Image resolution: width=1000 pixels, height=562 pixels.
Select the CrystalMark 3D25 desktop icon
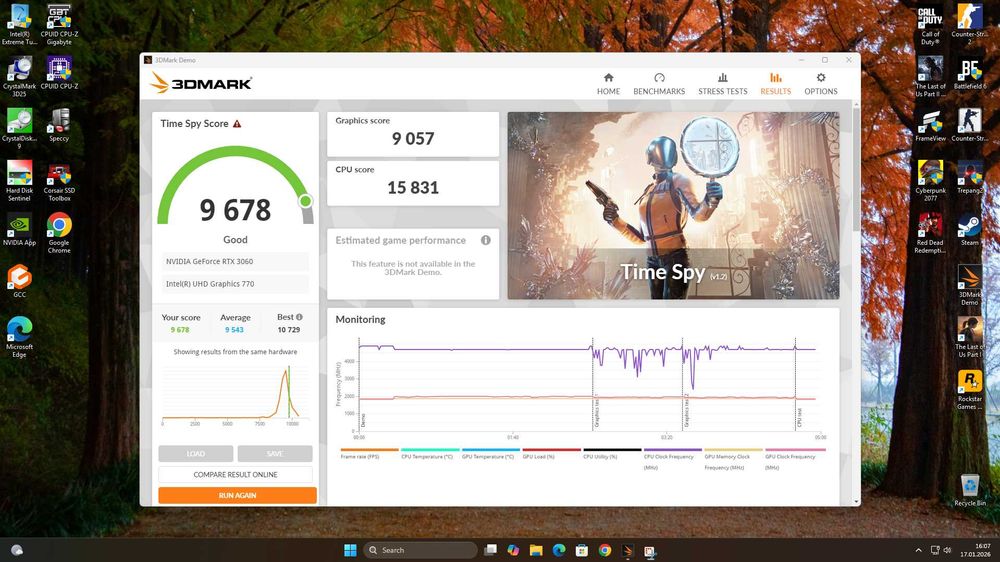(x=19, y=77)
